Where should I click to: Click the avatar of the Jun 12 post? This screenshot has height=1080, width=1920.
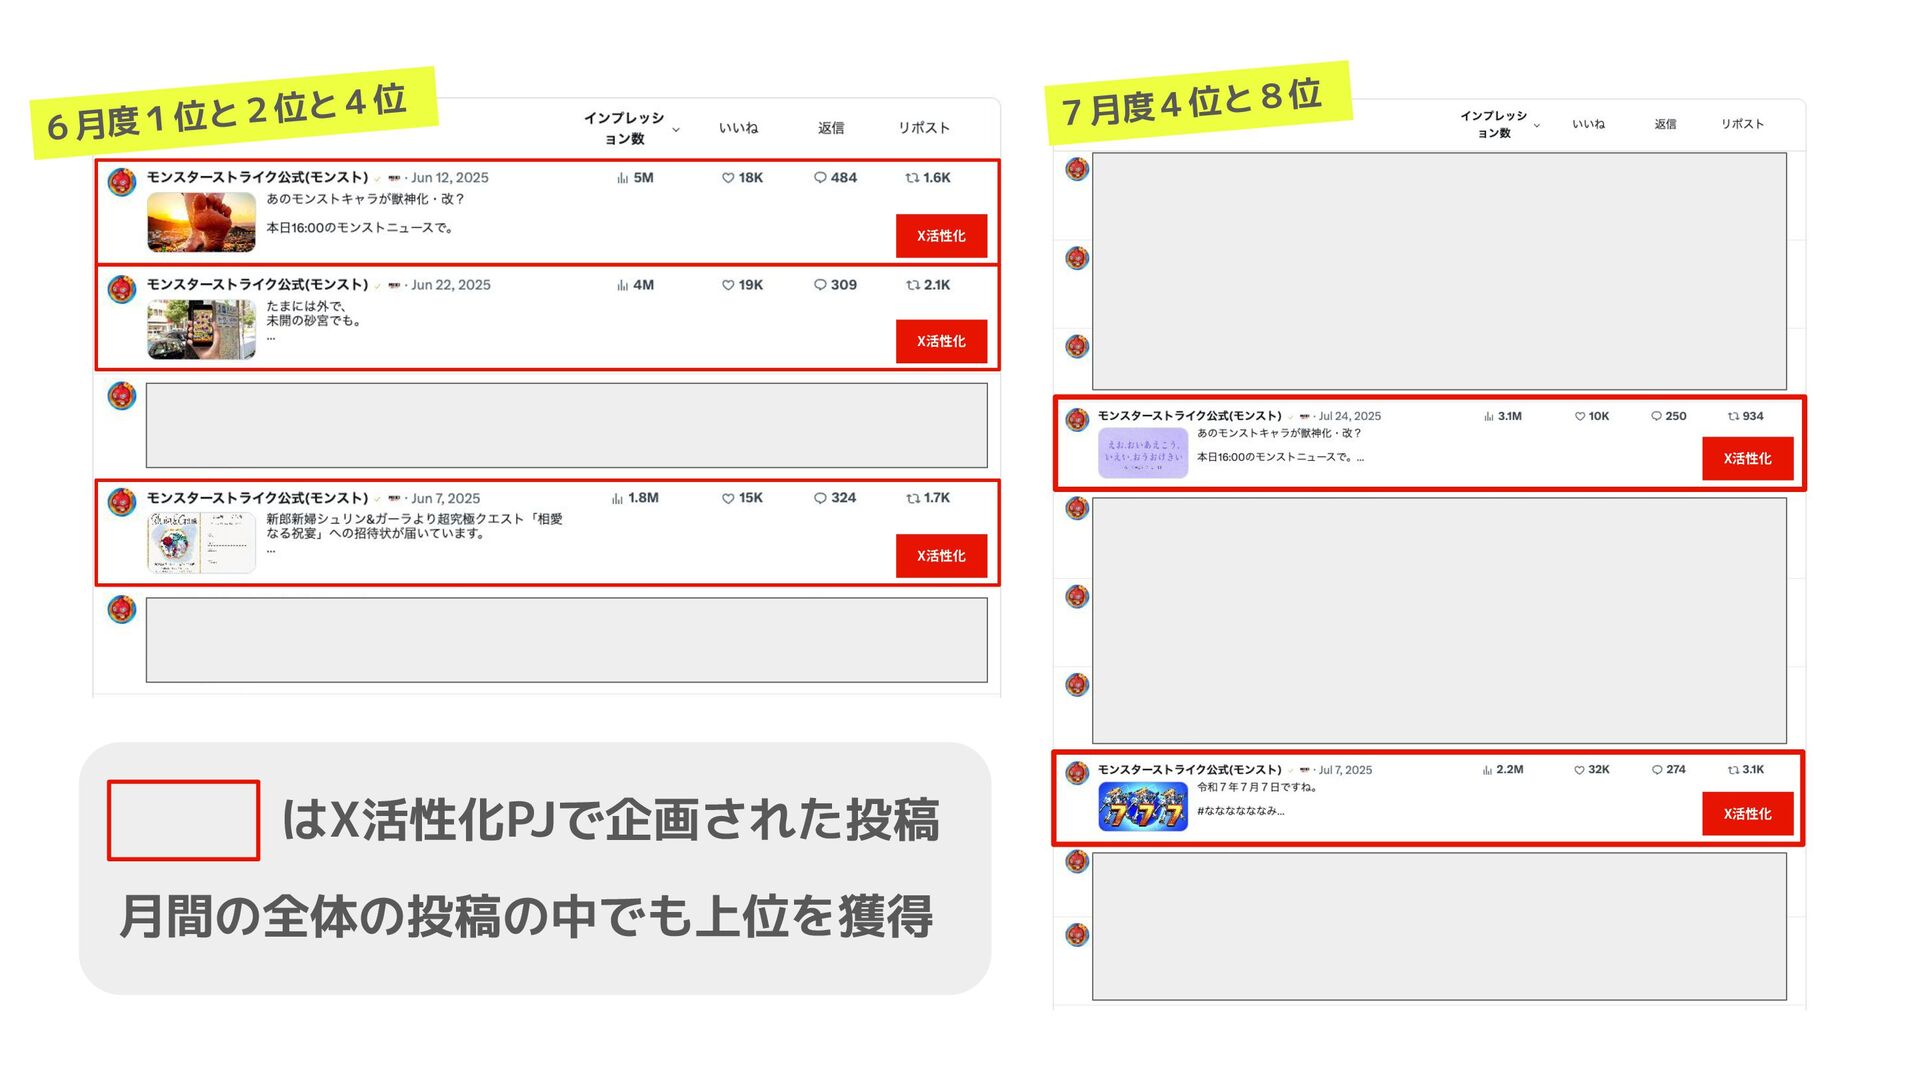coord(122,182)
